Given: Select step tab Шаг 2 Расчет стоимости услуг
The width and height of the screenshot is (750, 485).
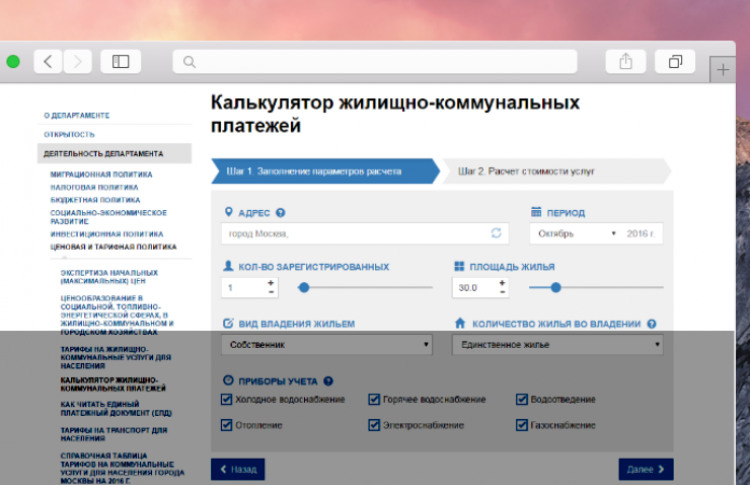Looking at the screenshot, I should tap(556, 171).
